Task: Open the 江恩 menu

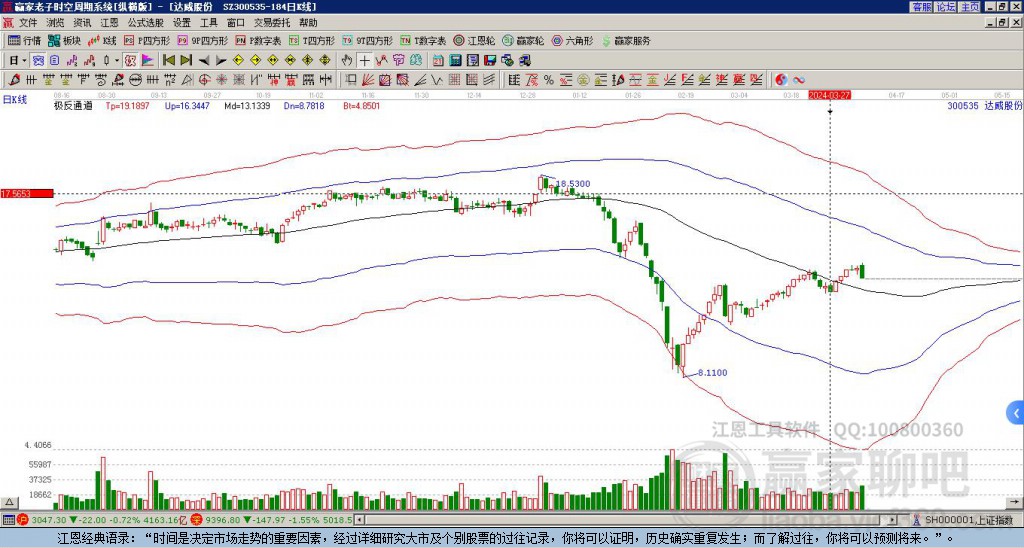Action: coord(109,23)
